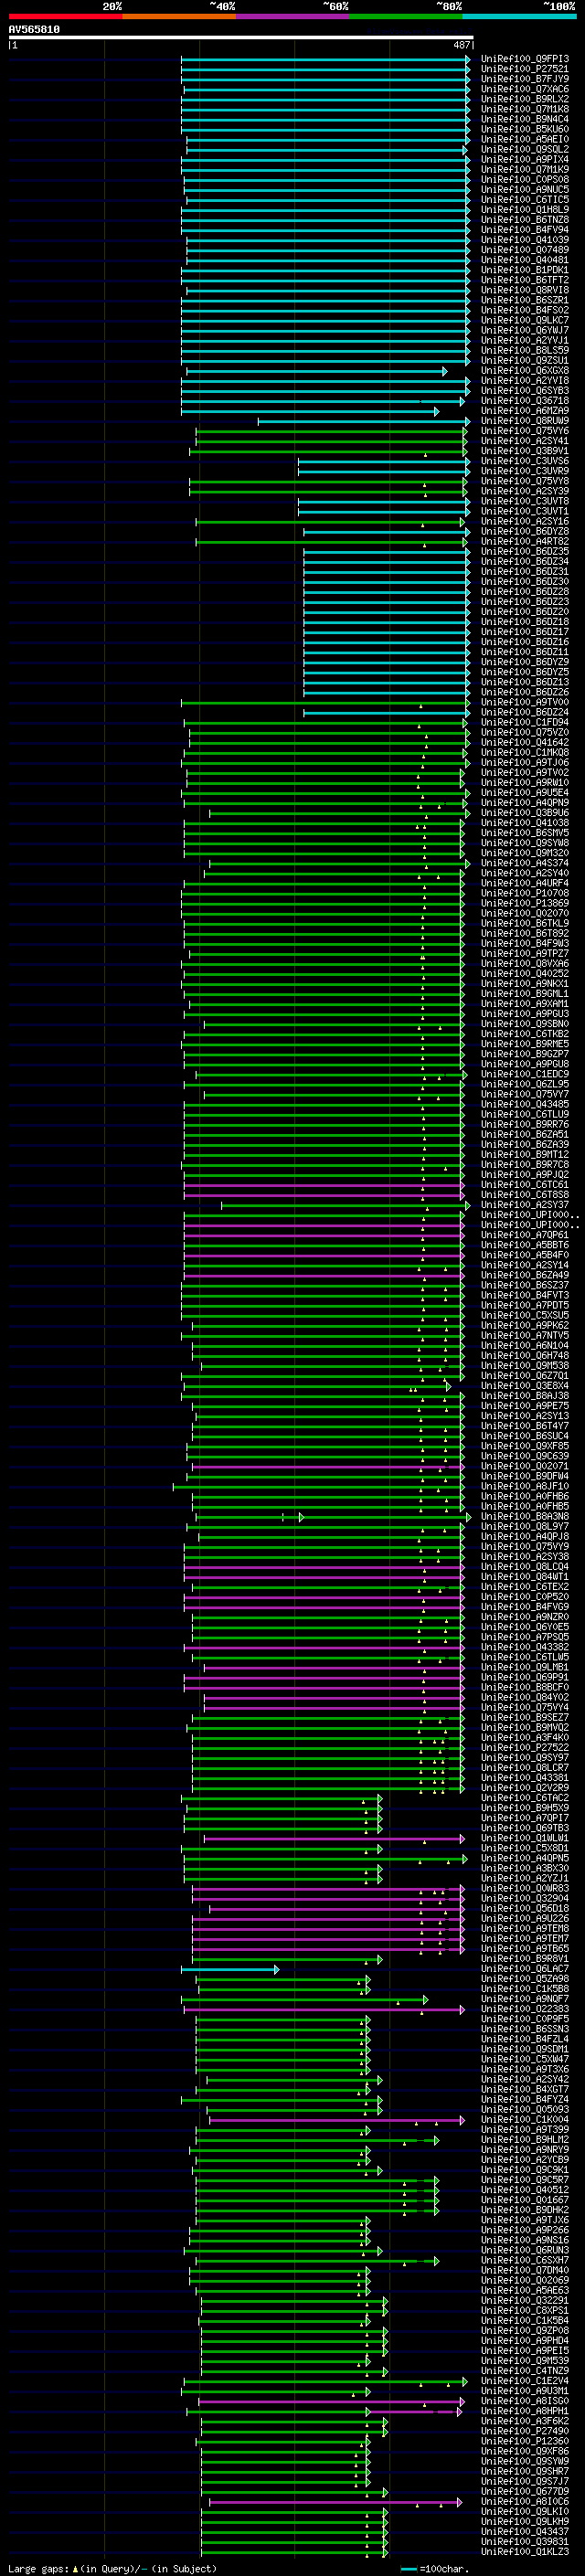Select the UniRef100_A5B4F0 label

(x=525, y=1255)
